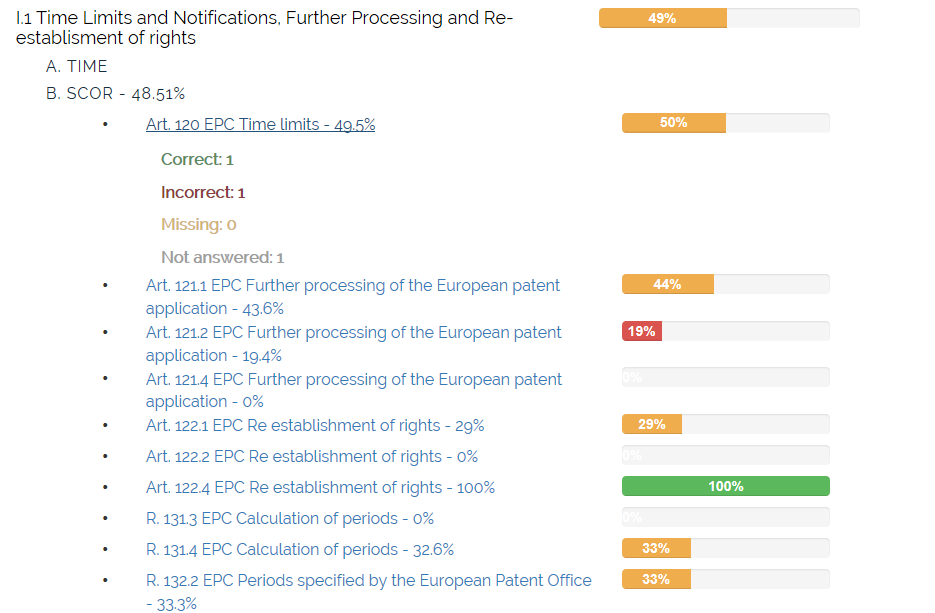Open Art. 122.1 EPC Re establishment link

tap(314, 426)
